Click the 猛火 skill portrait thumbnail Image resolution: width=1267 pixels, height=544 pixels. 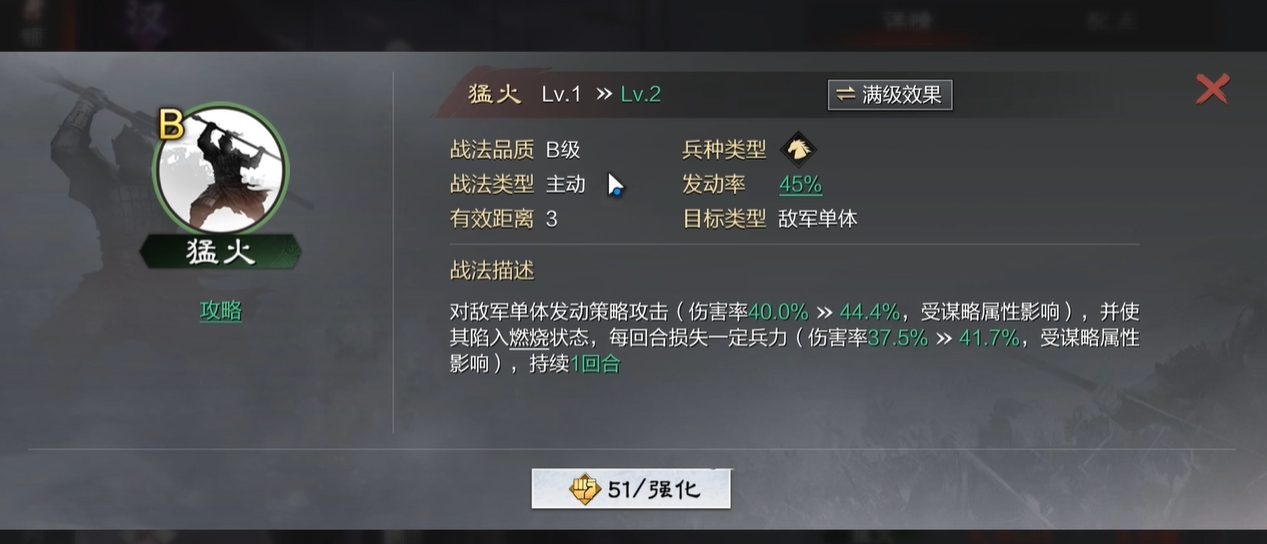220,168
